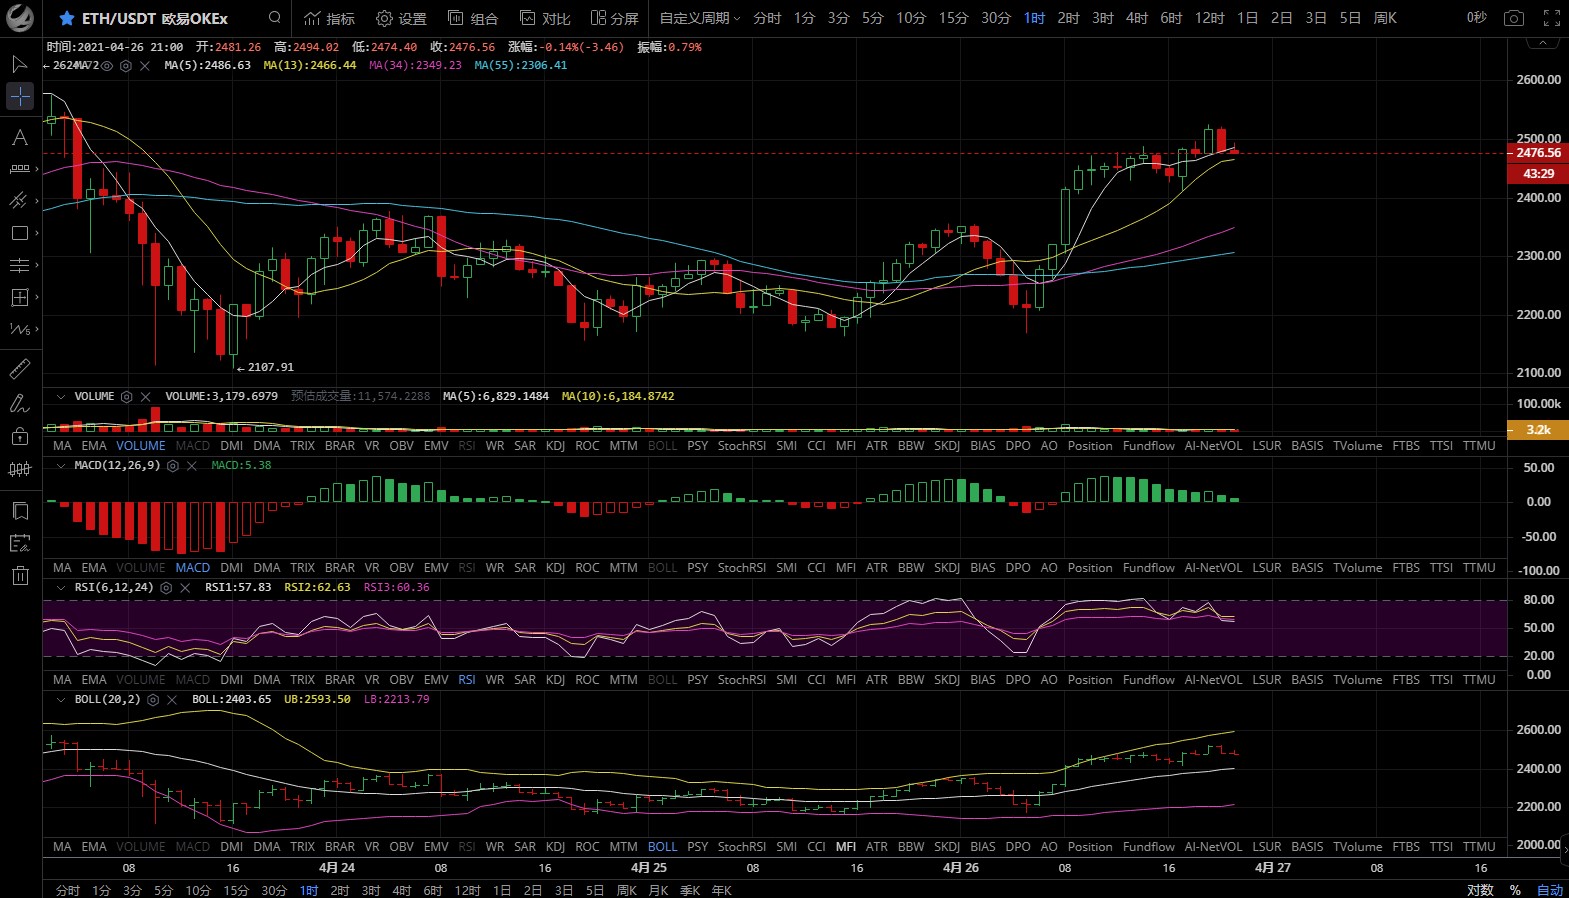Take a chart screenshot with camera icon
Image resolution: width=1569 pixels, height=898 pixels.
pyautogui.click(x=1514, y=18)
